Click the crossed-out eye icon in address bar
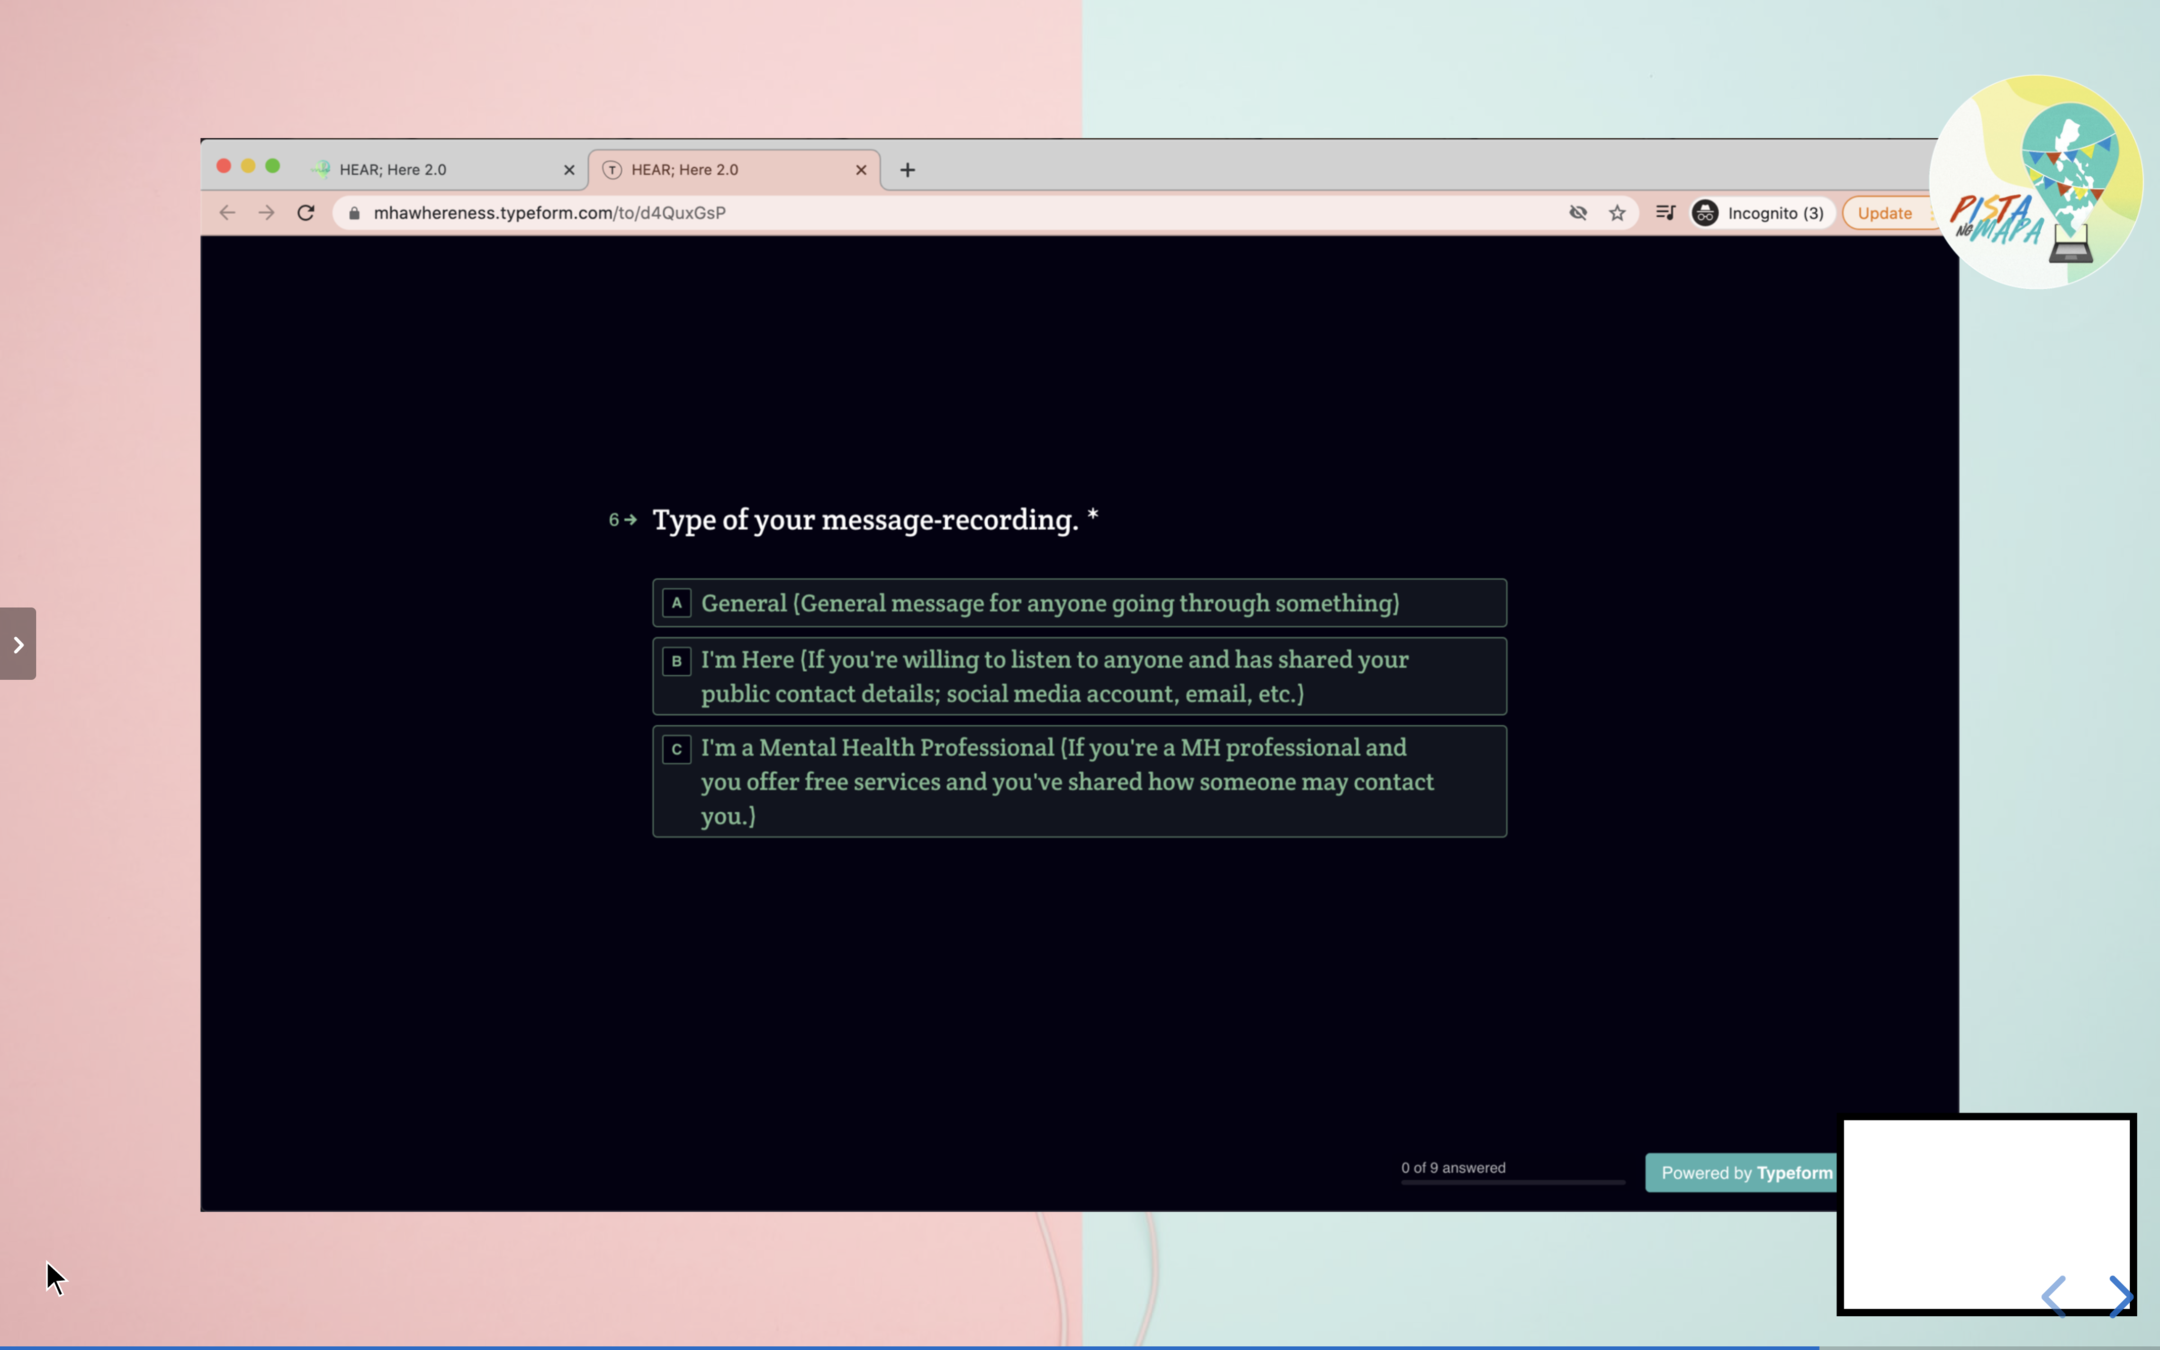 (x=1578, y=213)
